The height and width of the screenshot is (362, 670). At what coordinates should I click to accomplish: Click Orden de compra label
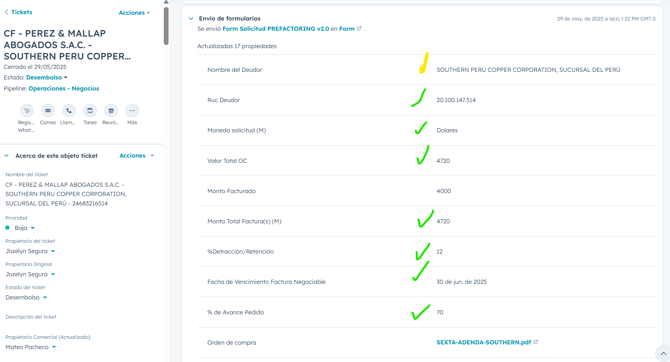(x=232, y=342)
